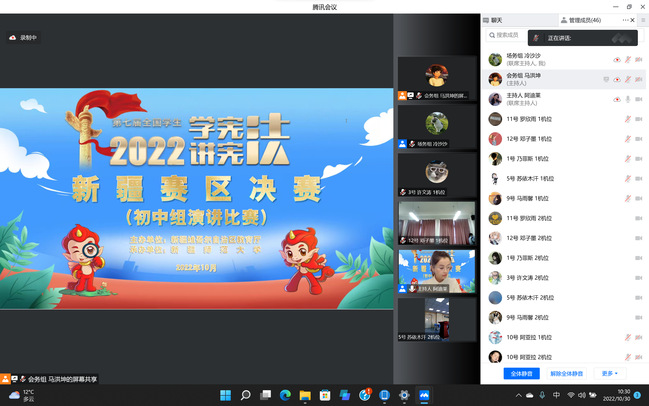The image size is (649, 406).
Task: Click chat bubble icon on 会务组 马洪坤 row
Action: click(606, 79)
